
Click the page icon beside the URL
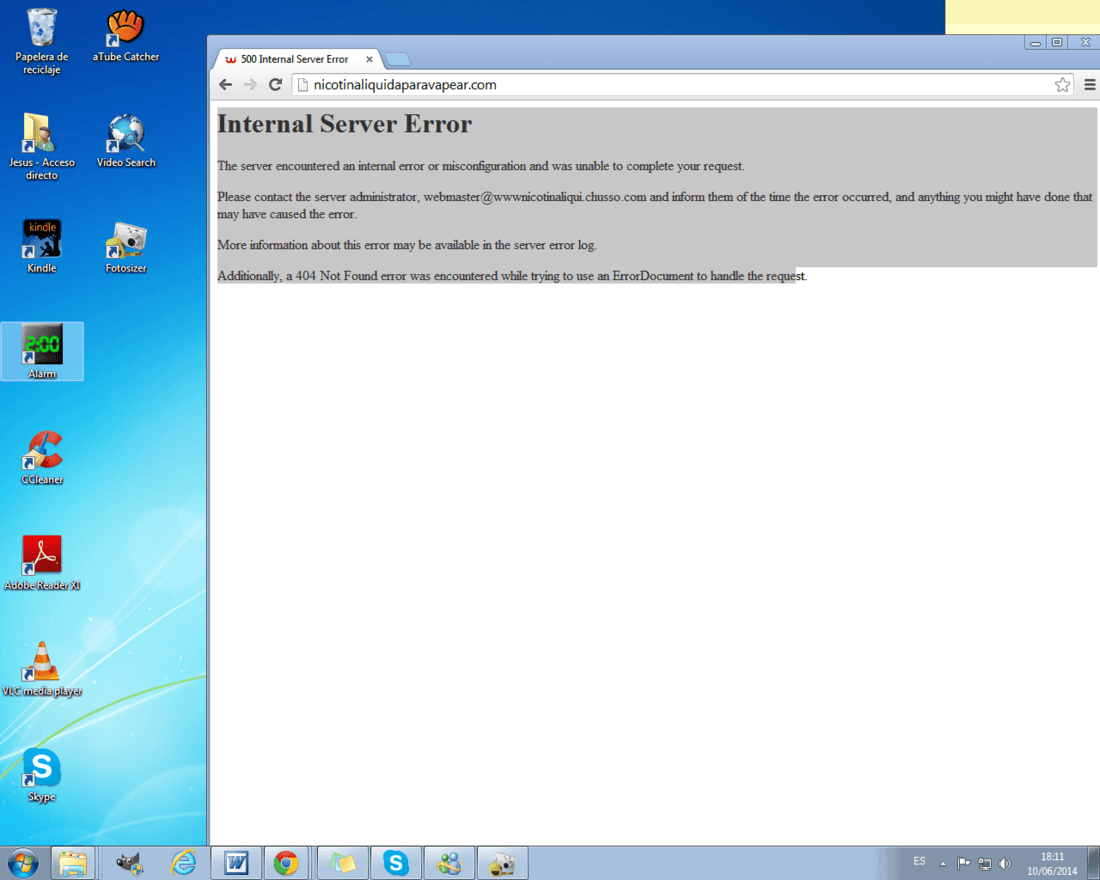coord(303,85)
